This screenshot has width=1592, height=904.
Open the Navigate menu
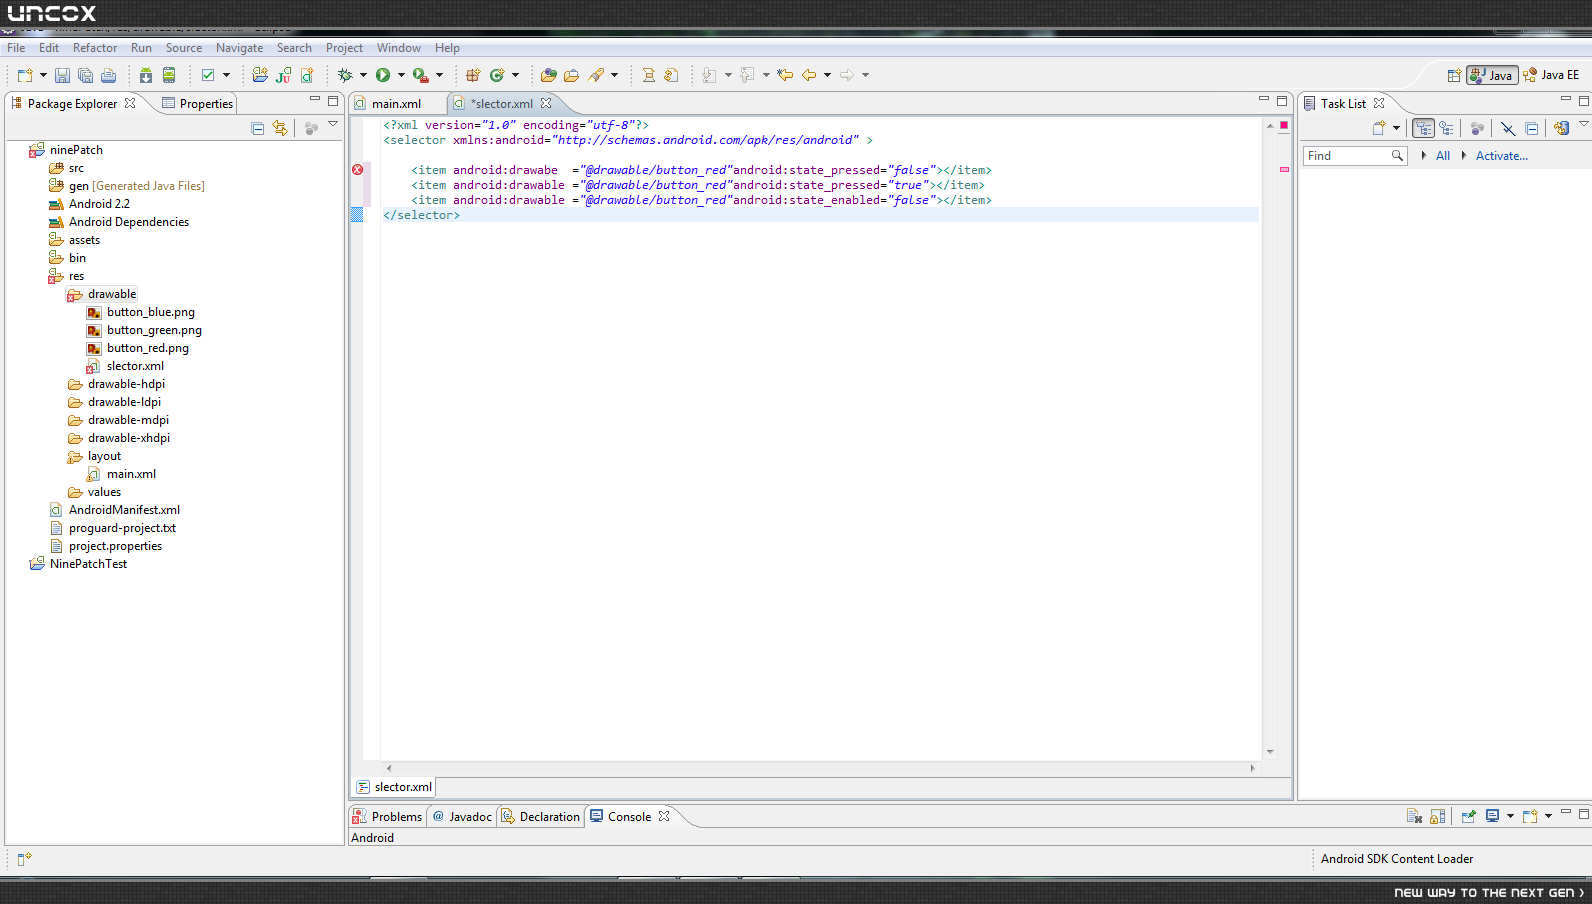pyautogui.click(x=239, y=48)
